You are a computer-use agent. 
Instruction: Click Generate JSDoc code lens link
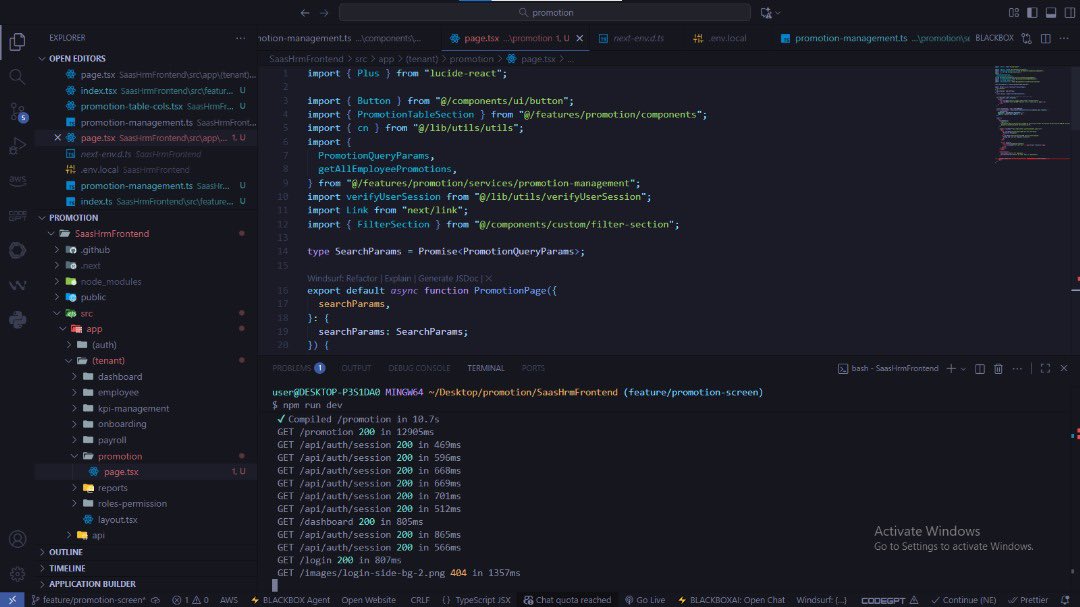coord(448,278)
